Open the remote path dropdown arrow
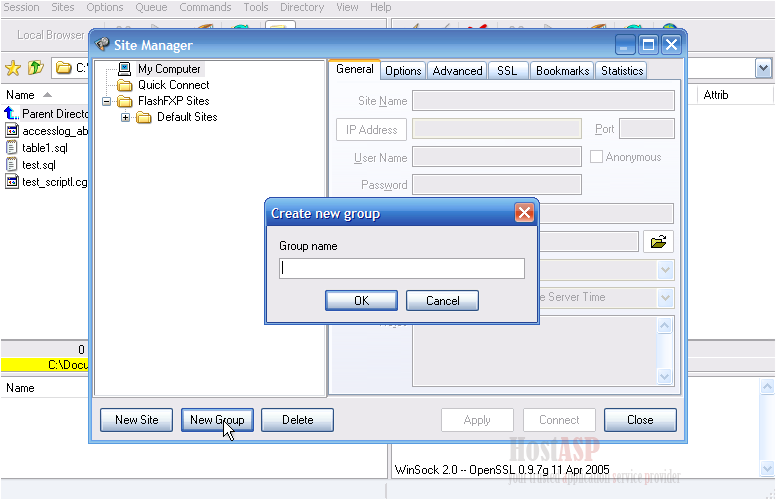This screenshot has height=500, width=776. [x=763, y=68]
